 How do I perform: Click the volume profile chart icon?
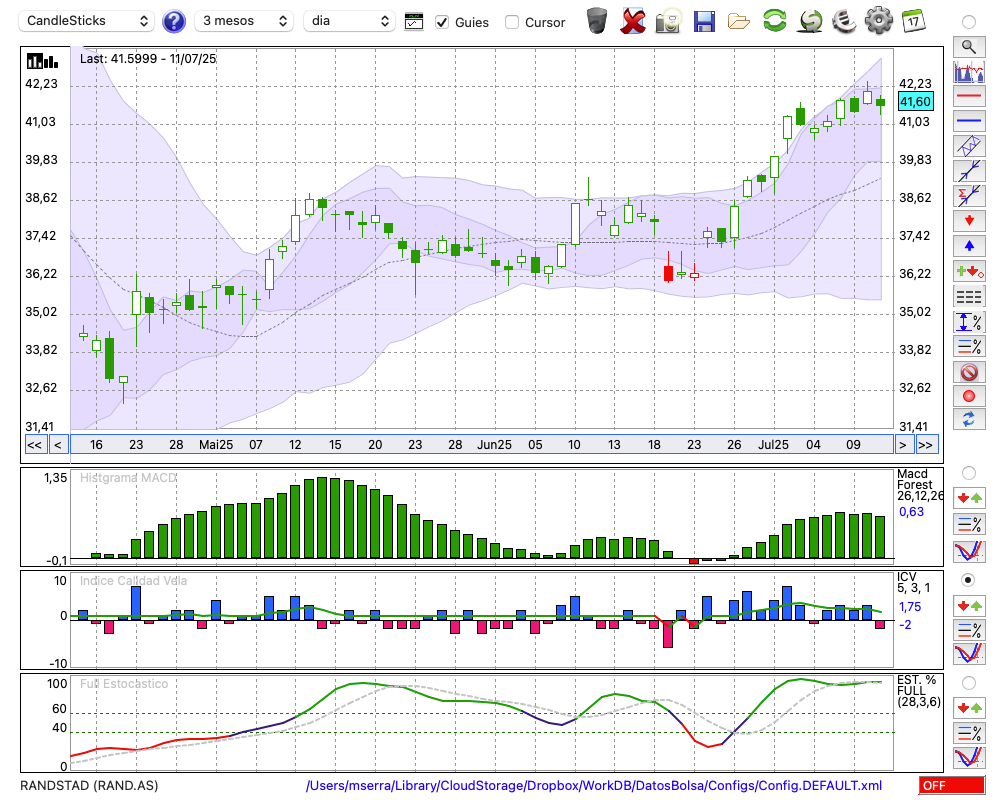[969, 71]
